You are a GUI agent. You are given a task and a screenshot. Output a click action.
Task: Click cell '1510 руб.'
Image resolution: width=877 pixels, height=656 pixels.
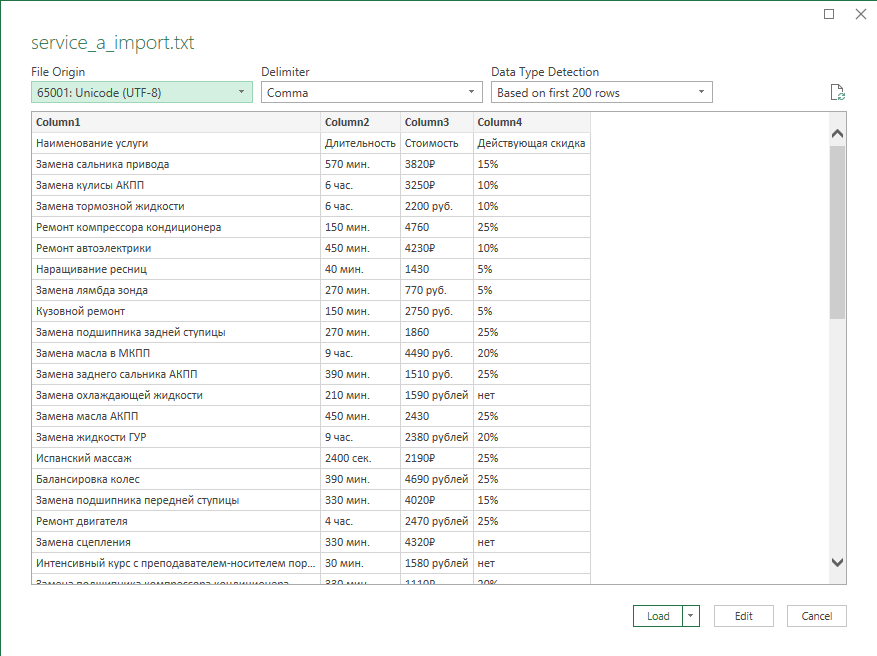(437, 374)
